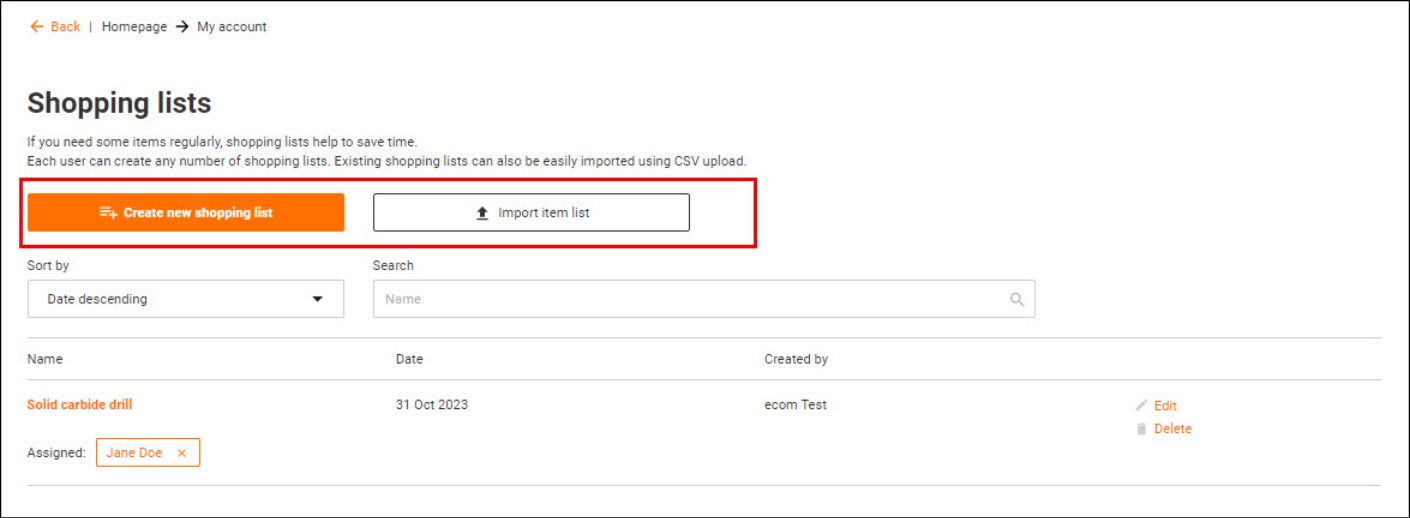Click the Date column header

click(x=409, y=359)
